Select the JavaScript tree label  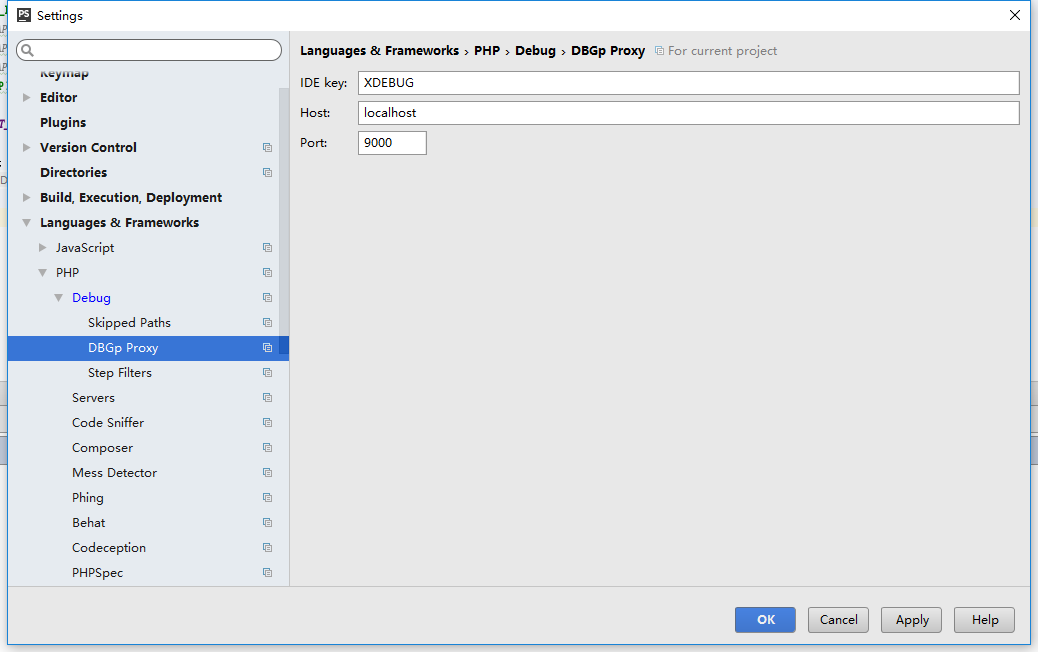(85, 248)
